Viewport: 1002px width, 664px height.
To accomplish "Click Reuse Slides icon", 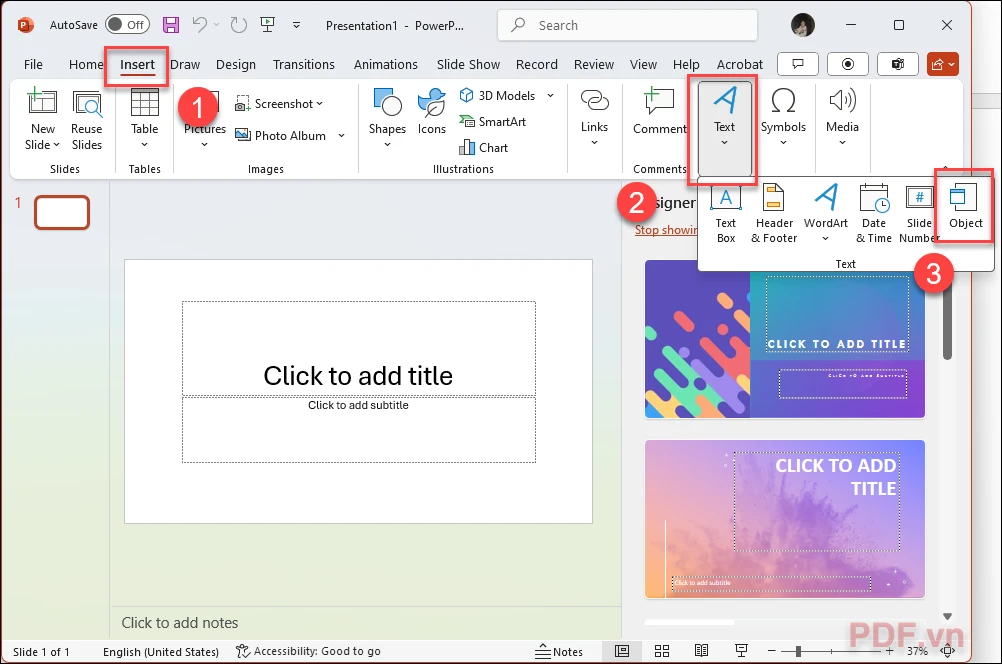I will pos(87,120).
